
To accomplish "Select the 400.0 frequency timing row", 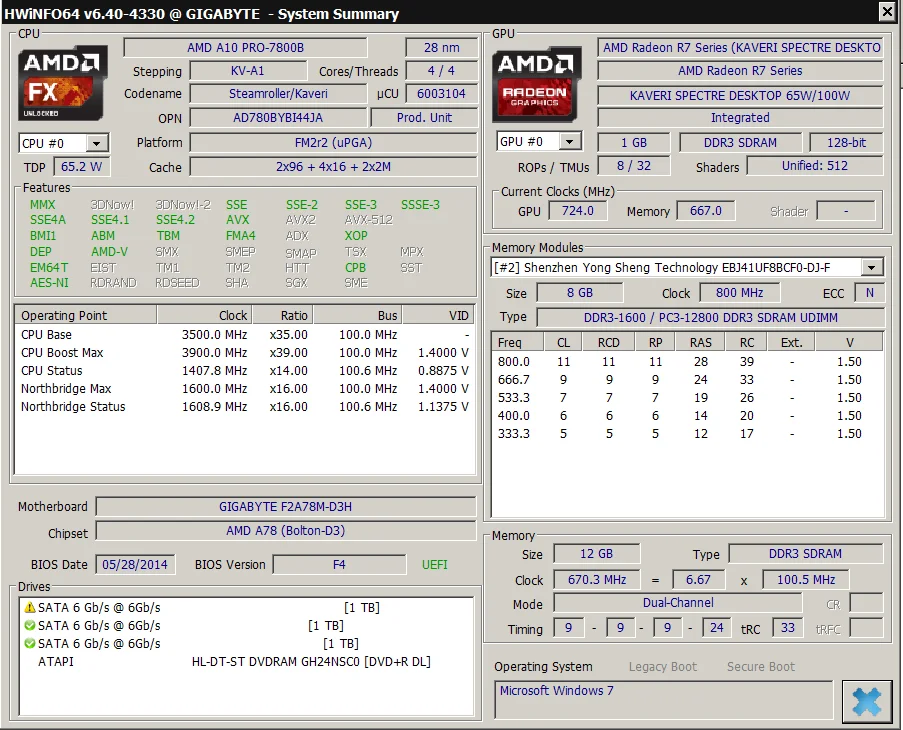I will tap(687, 416).
